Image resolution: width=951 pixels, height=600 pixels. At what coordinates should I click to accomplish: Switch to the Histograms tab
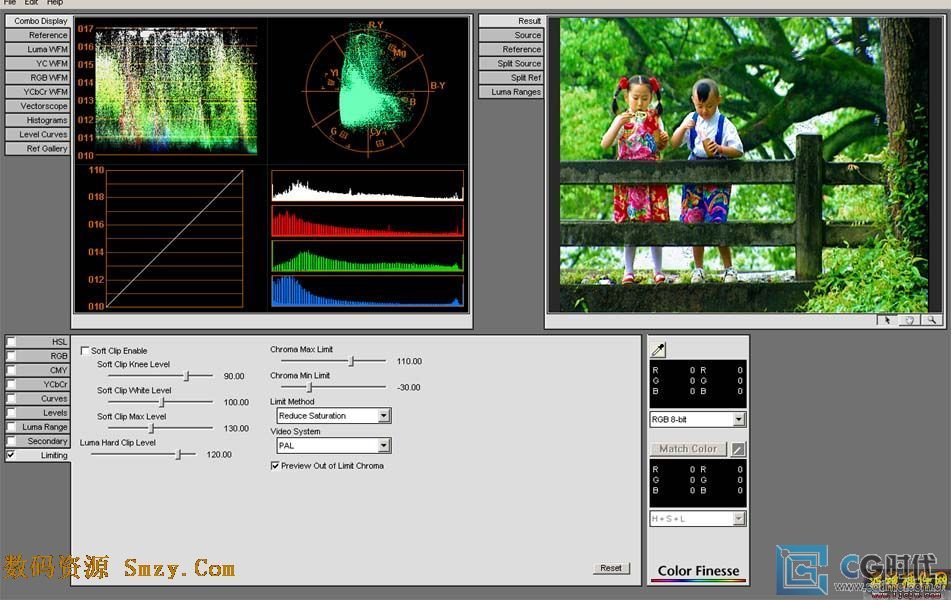click(x=38, y=120)
